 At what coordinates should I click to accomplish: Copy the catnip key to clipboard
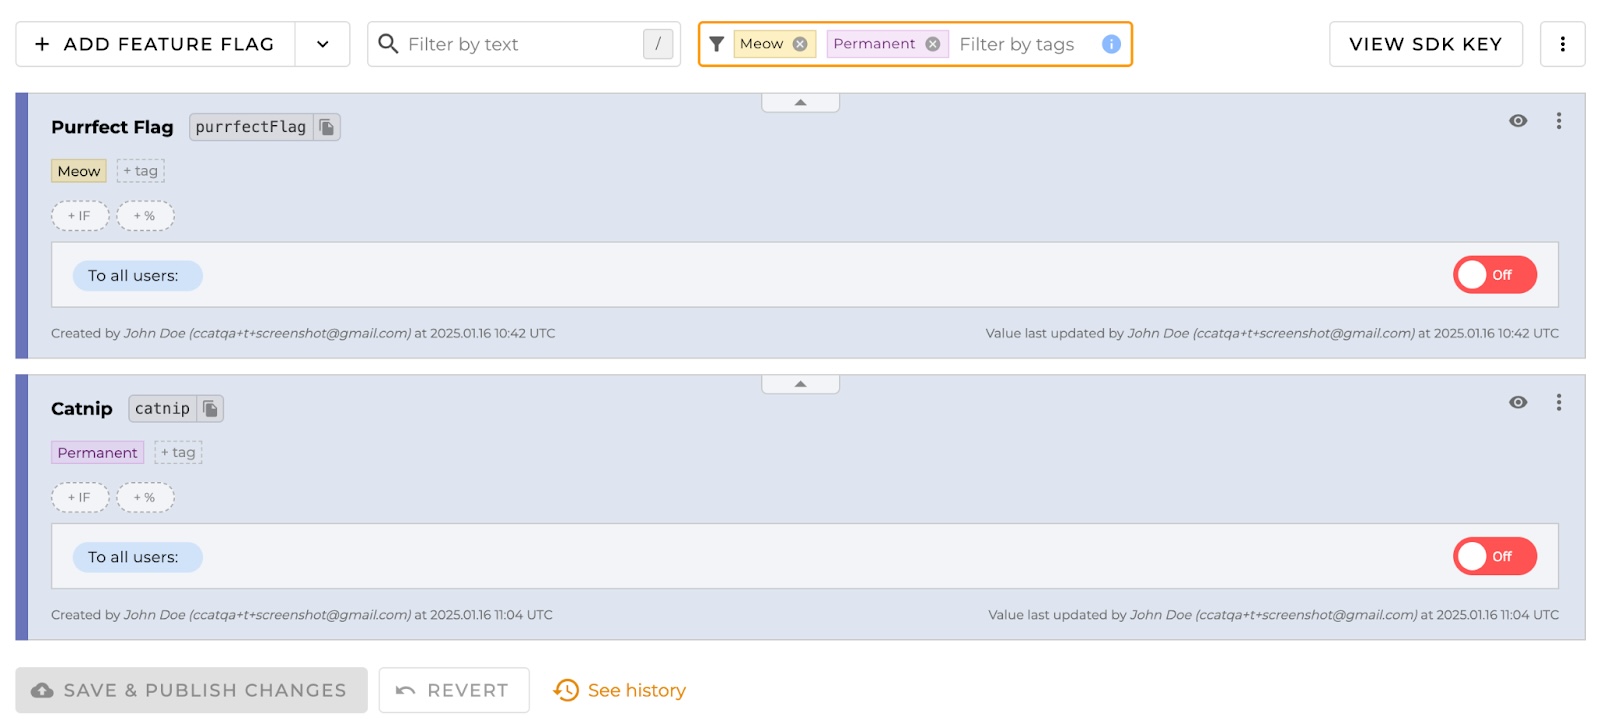(x=210, y=409)
